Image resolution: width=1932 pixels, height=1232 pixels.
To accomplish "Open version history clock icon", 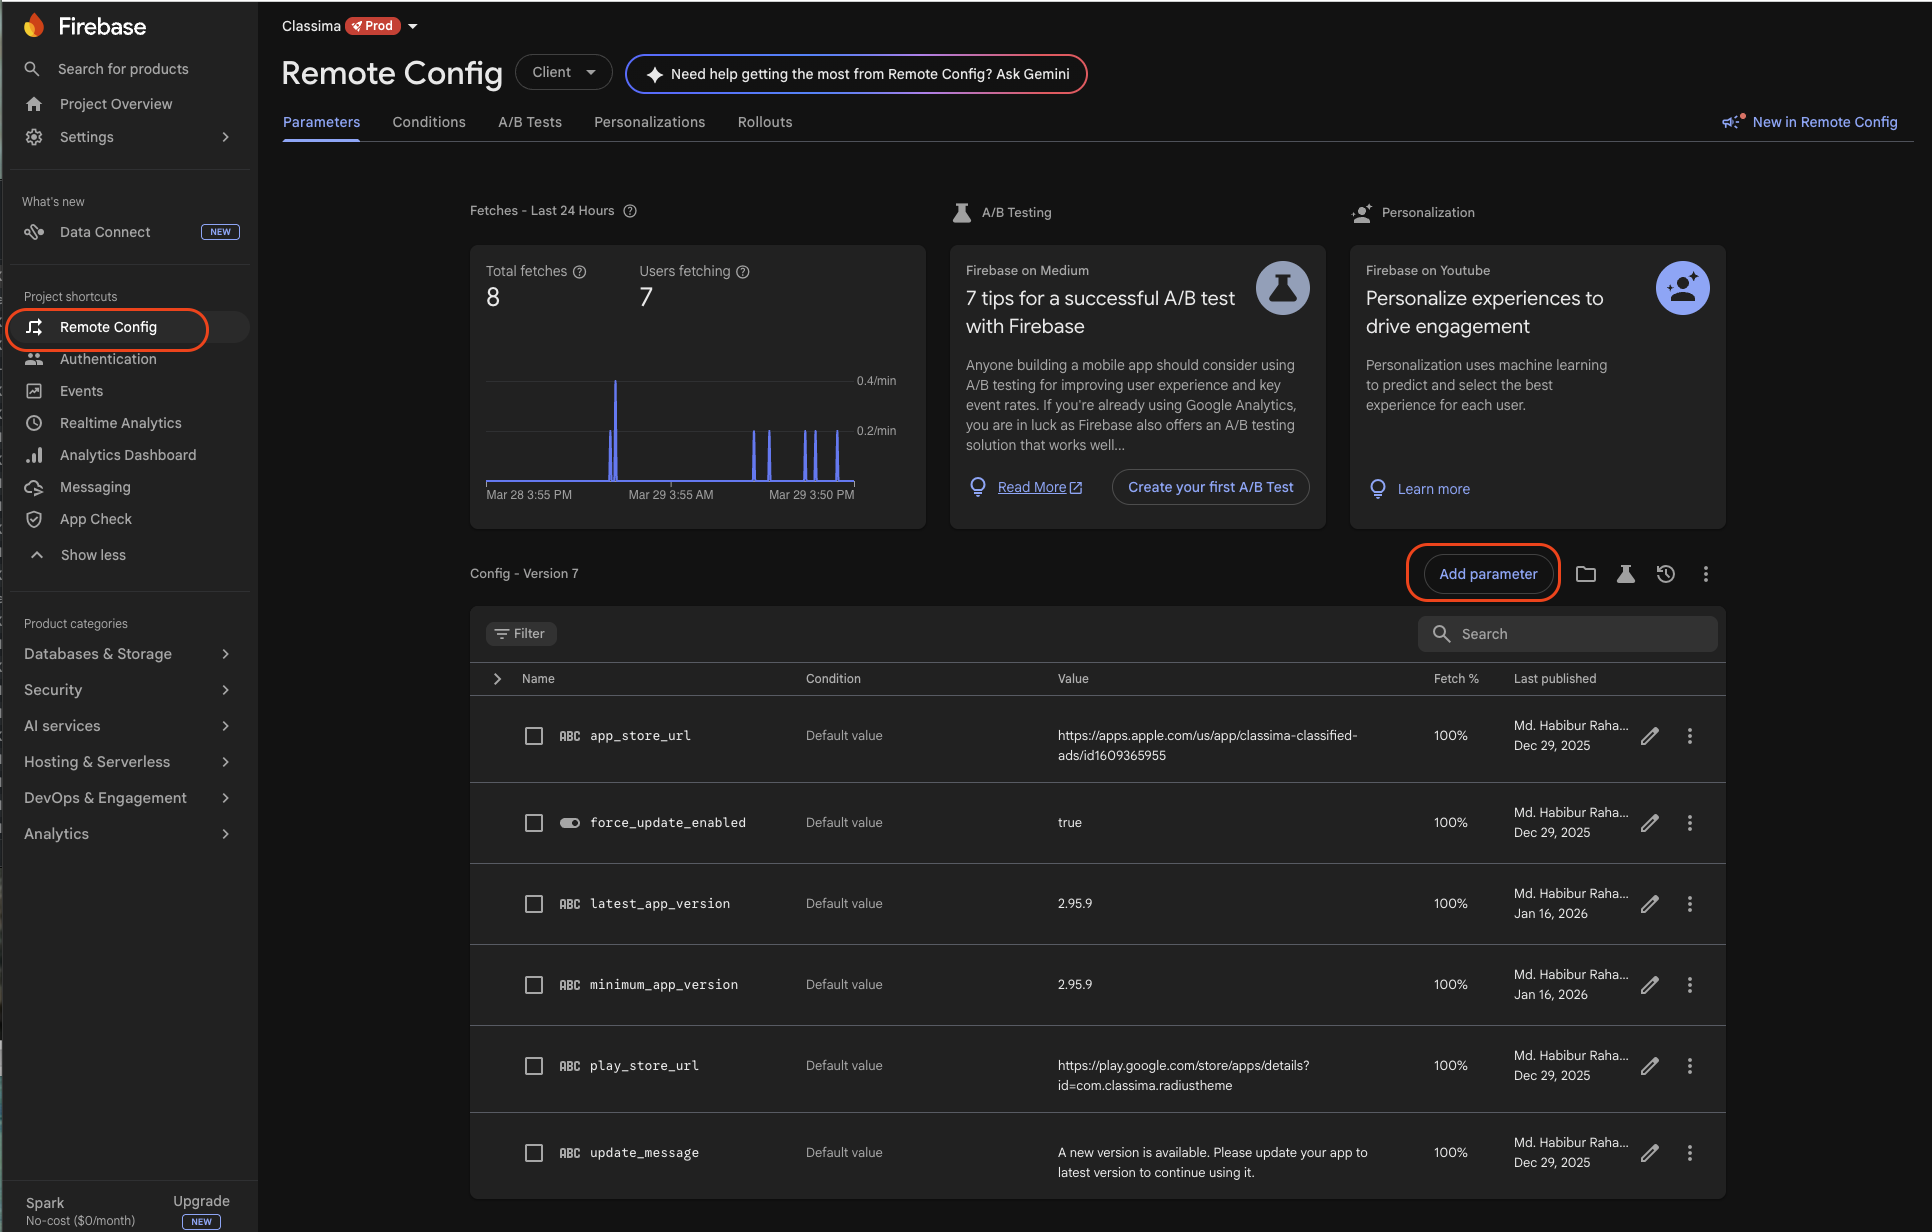I will click(1666, 574).
